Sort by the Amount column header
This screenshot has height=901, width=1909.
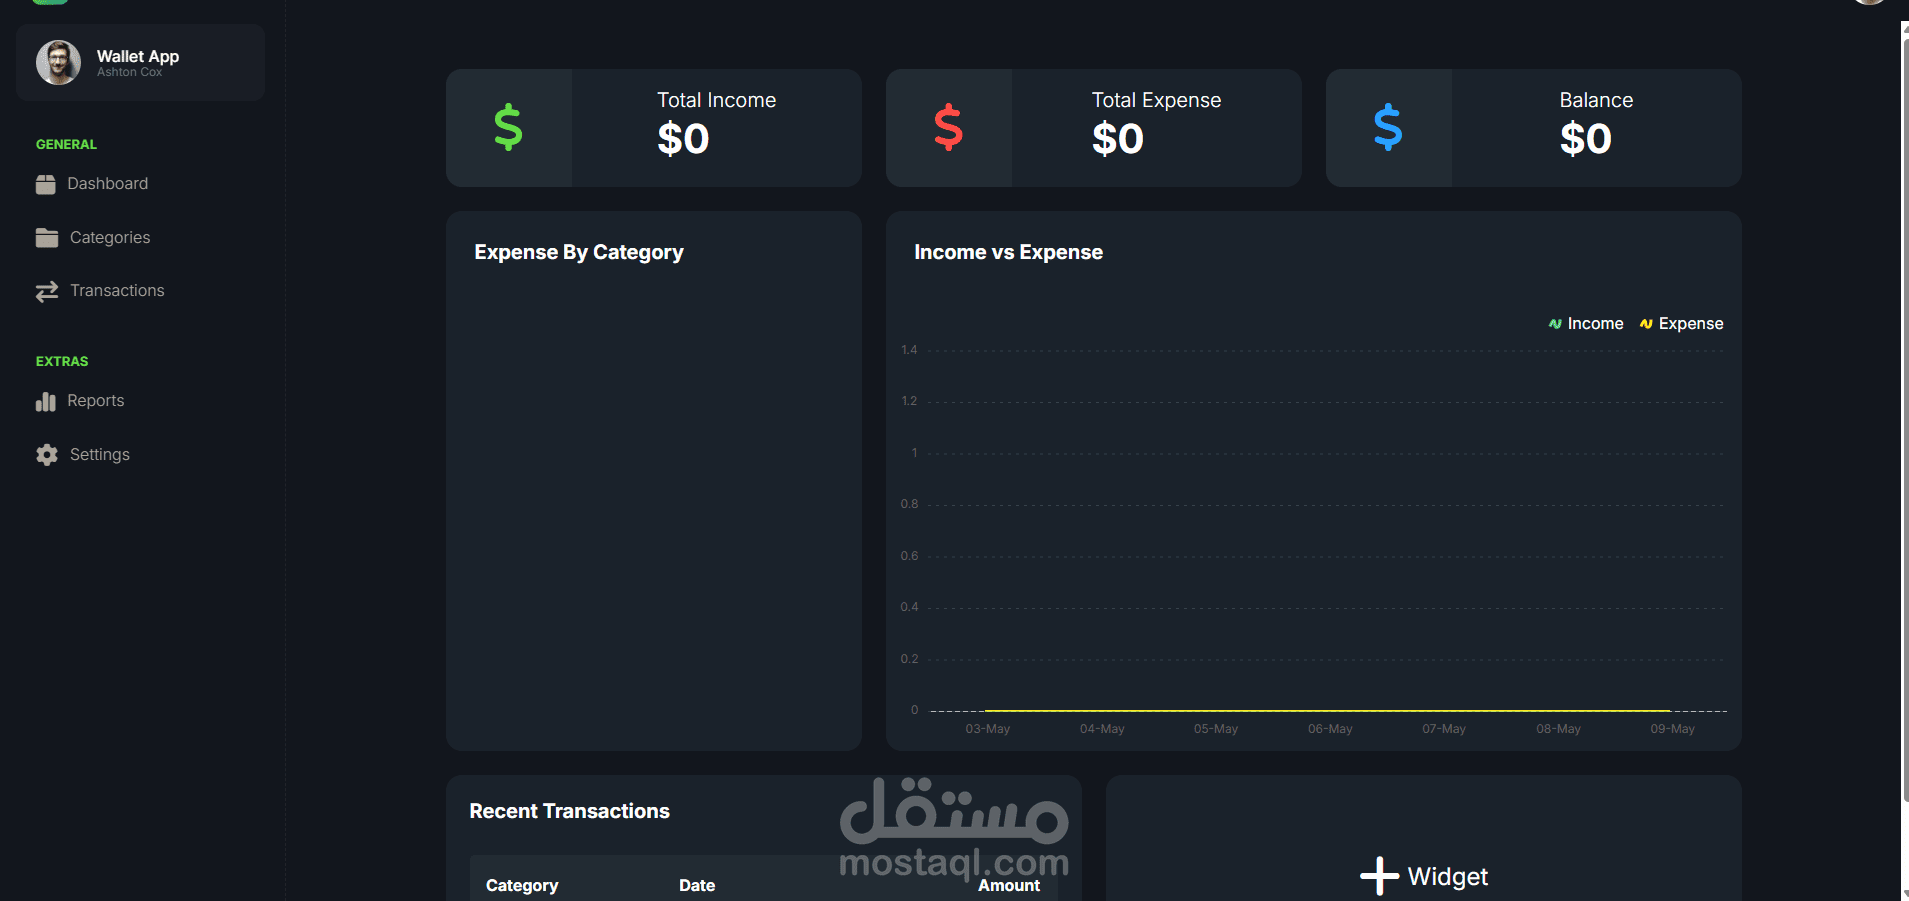click(1009, 885)
